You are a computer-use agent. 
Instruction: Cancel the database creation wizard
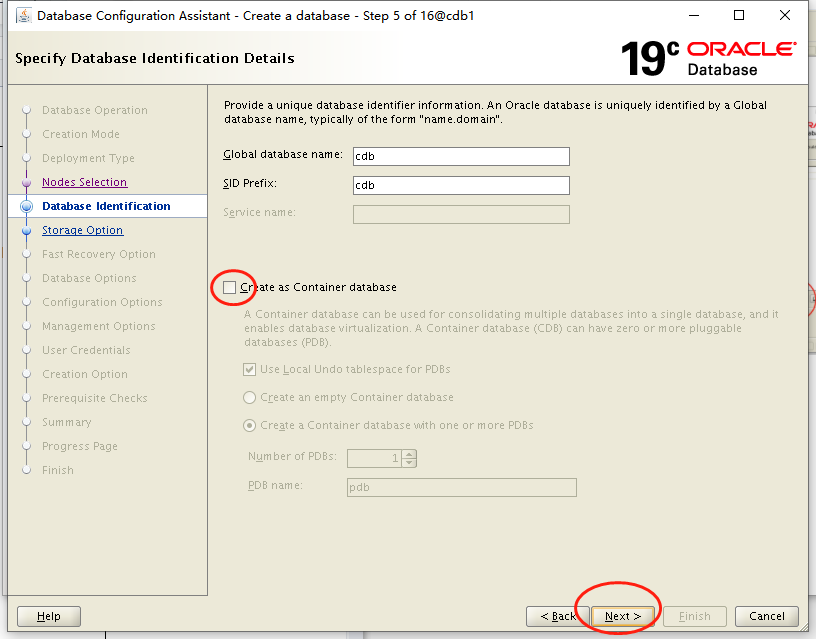(x=767, y=617)
